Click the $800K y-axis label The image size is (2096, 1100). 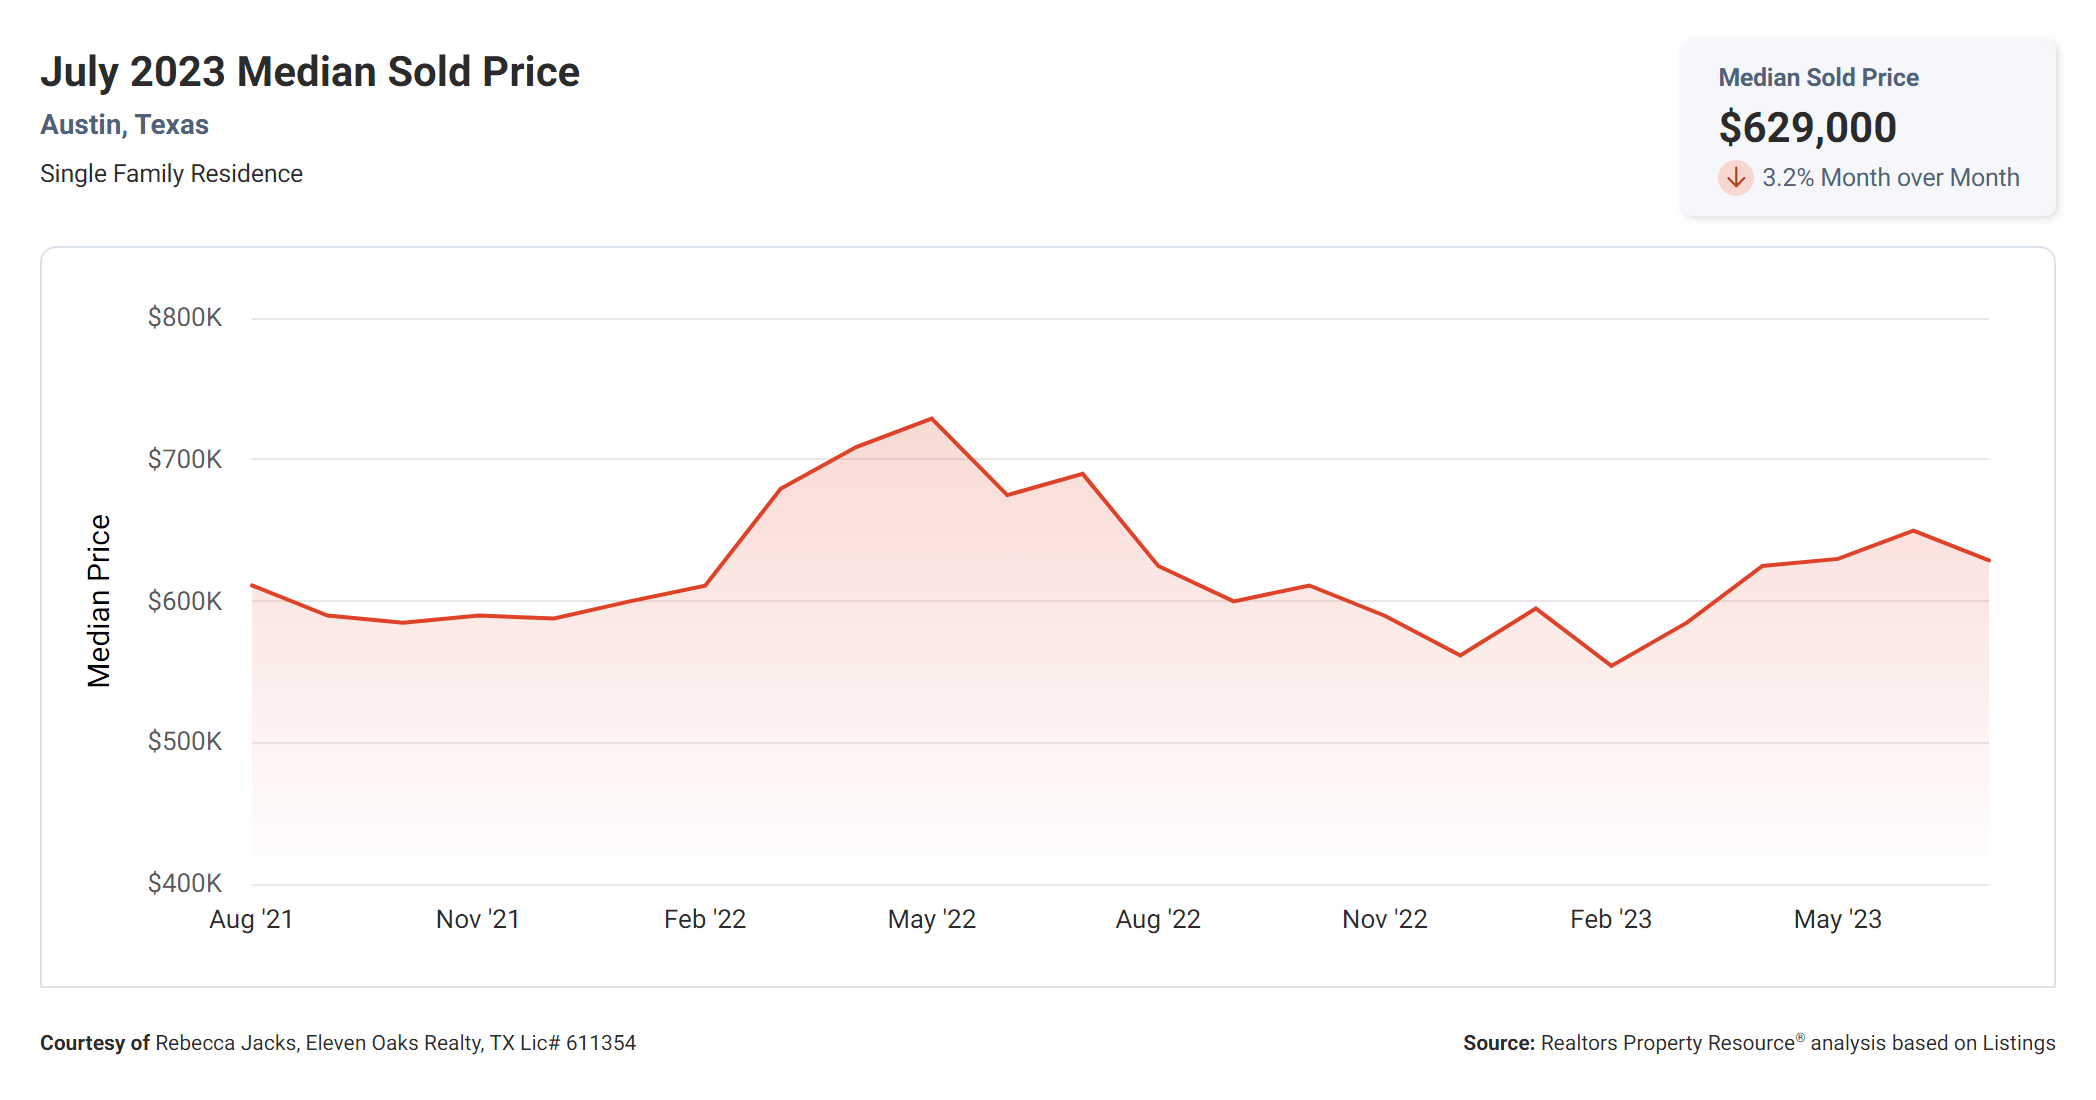[185, 318]
